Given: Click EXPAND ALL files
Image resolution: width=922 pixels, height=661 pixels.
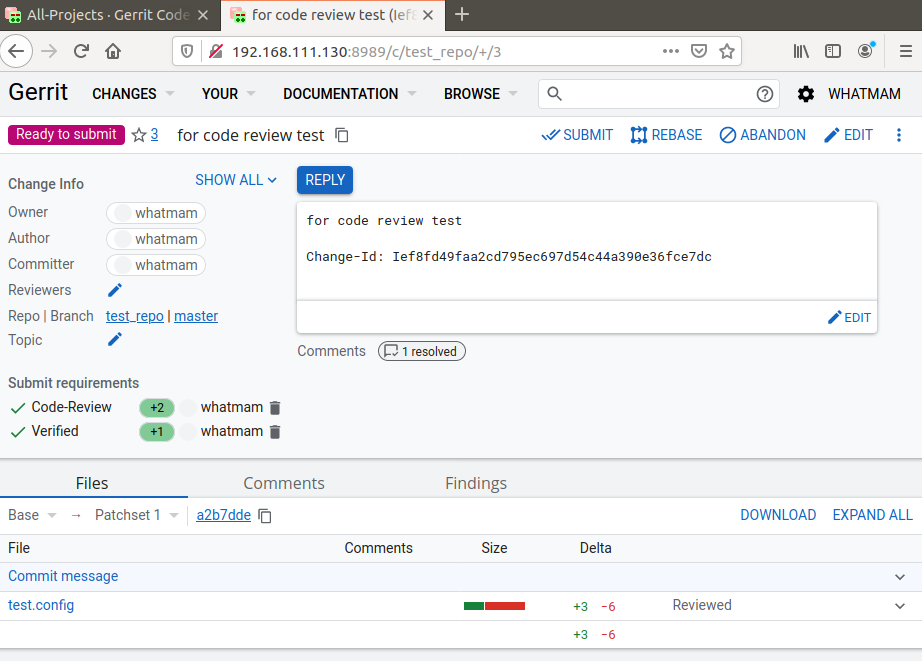Looking at the screenshot, I should pyautogui.click(x=873, y=515).
